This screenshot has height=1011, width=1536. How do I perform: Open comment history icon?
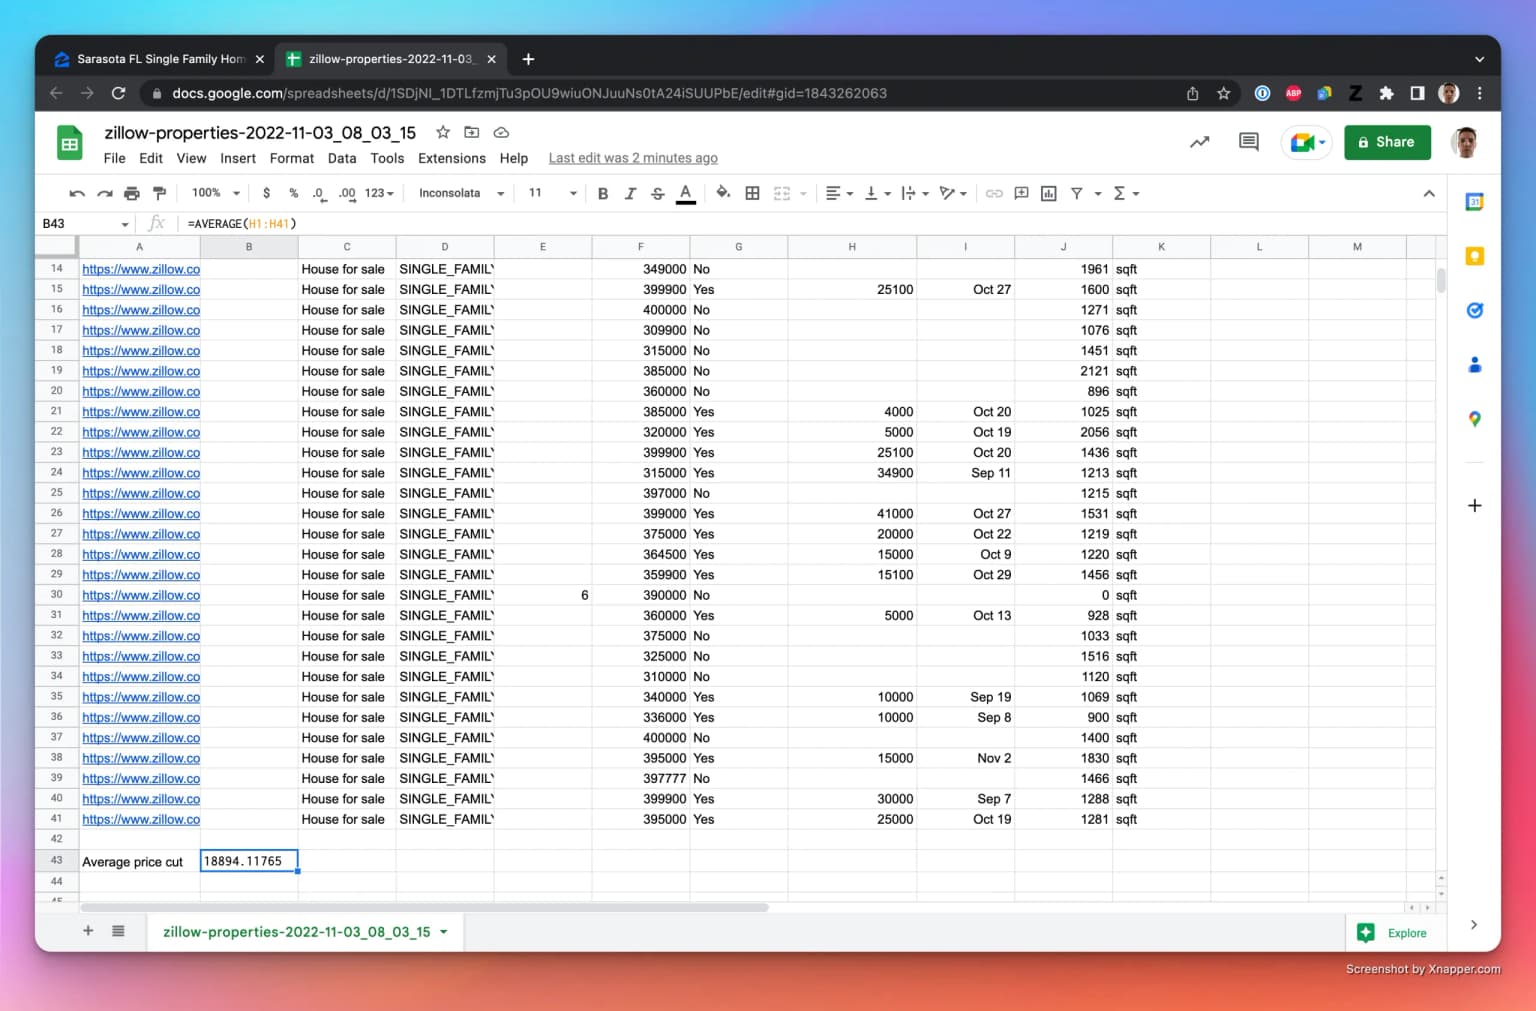pyautogui.click(x=1249, y=142)
